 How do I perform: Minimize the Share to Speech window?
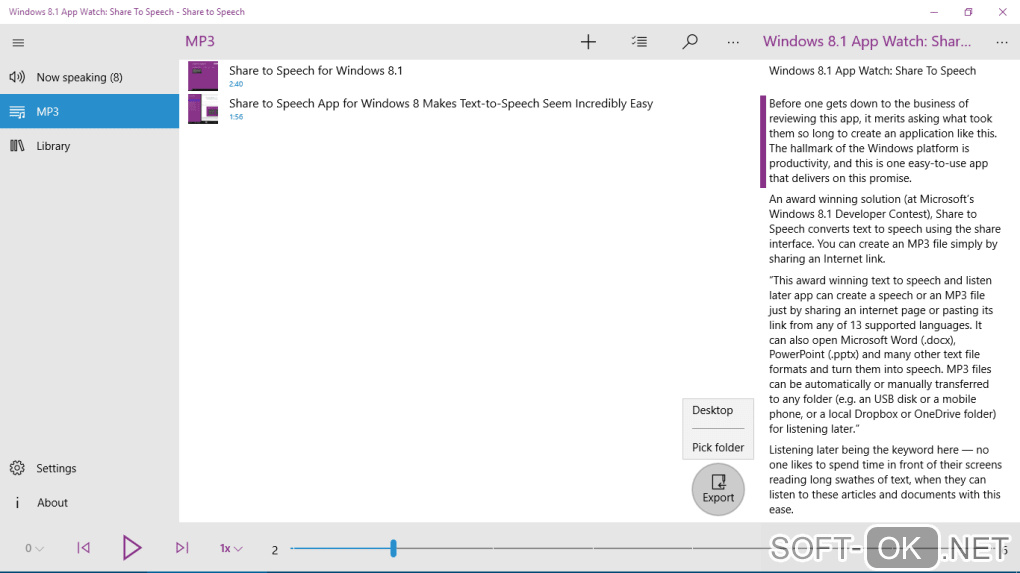tap(934, 12)
